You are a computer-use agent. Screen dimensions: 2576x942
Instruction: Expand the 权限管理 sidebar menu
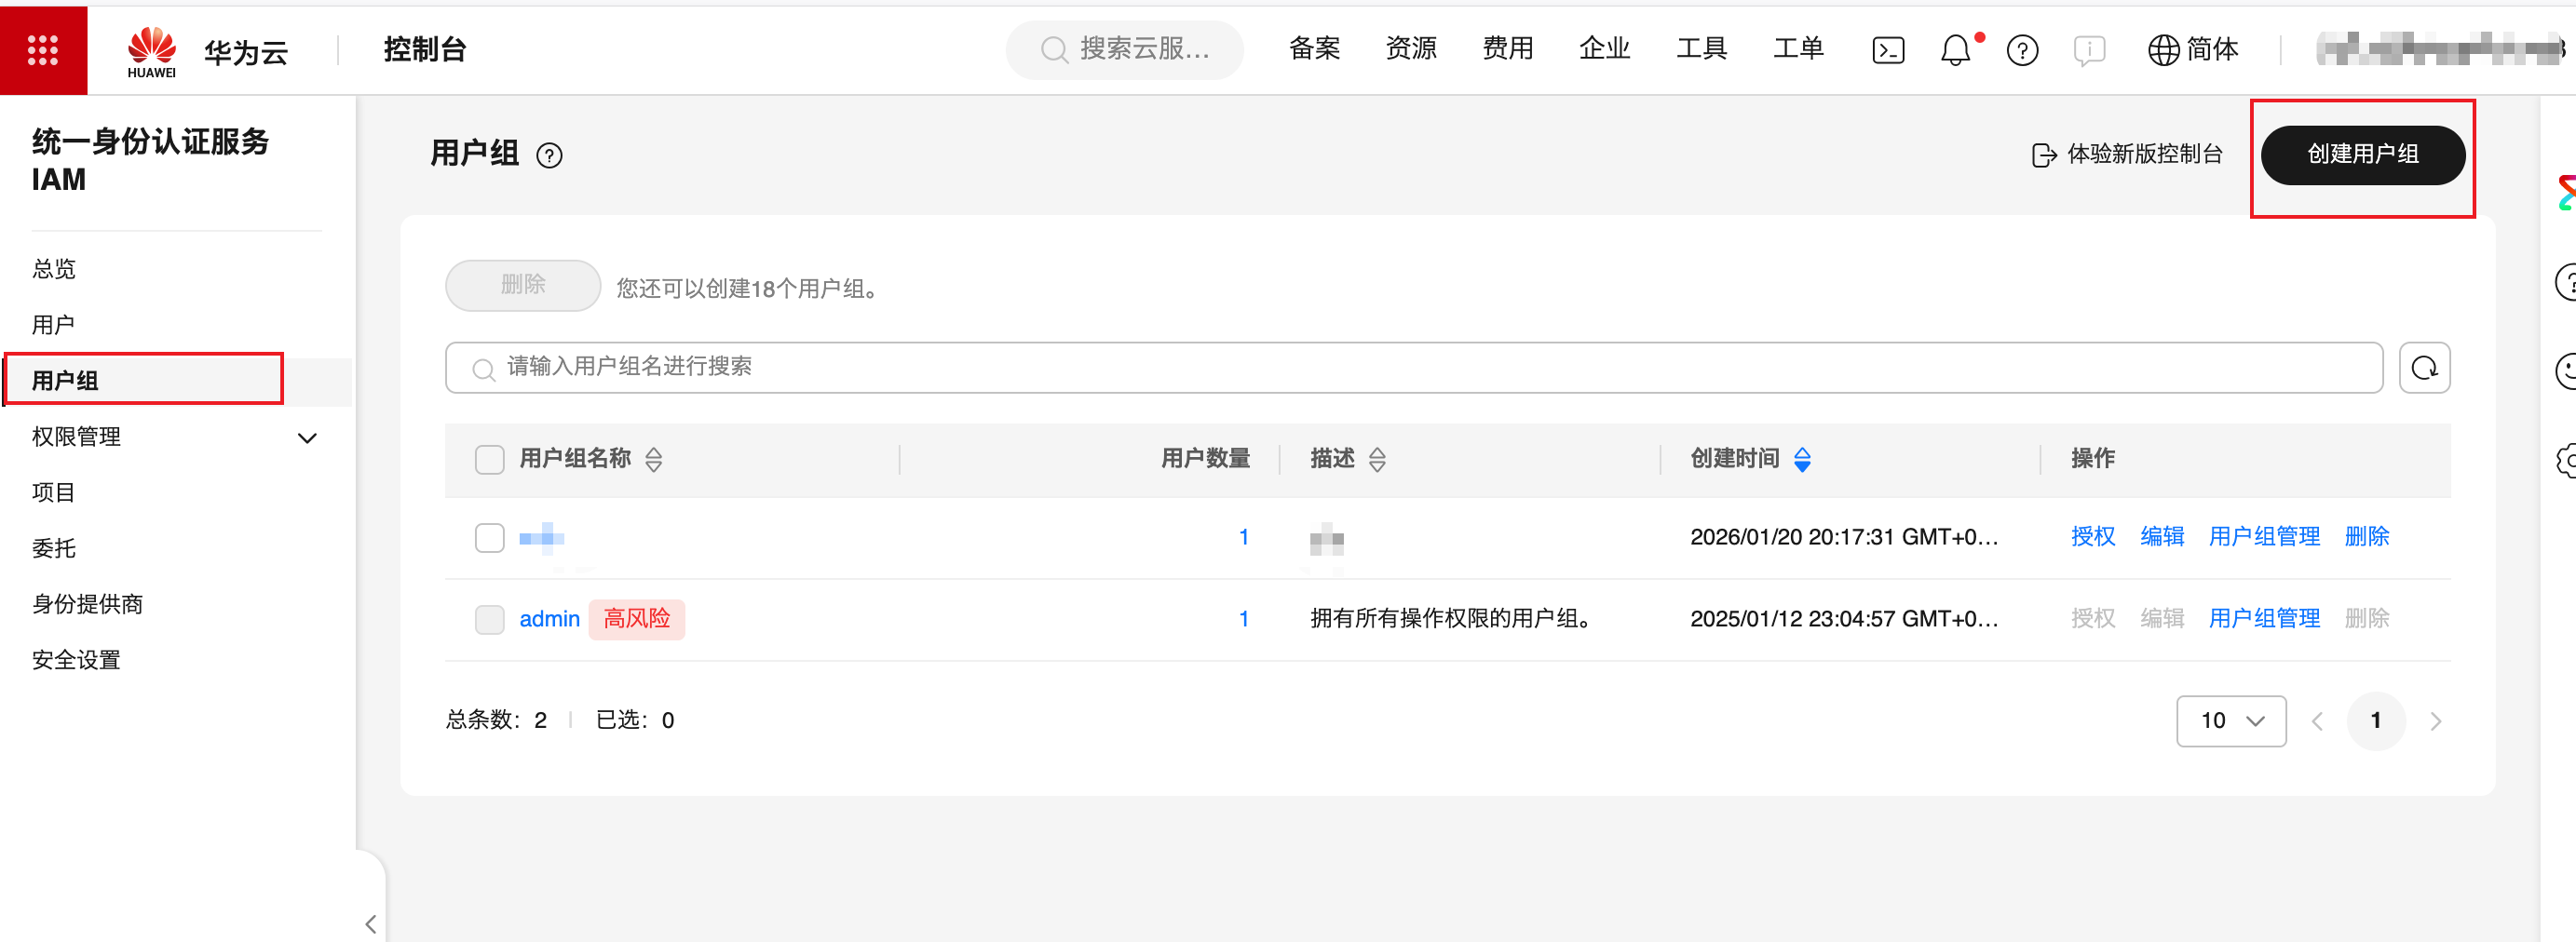307,438
